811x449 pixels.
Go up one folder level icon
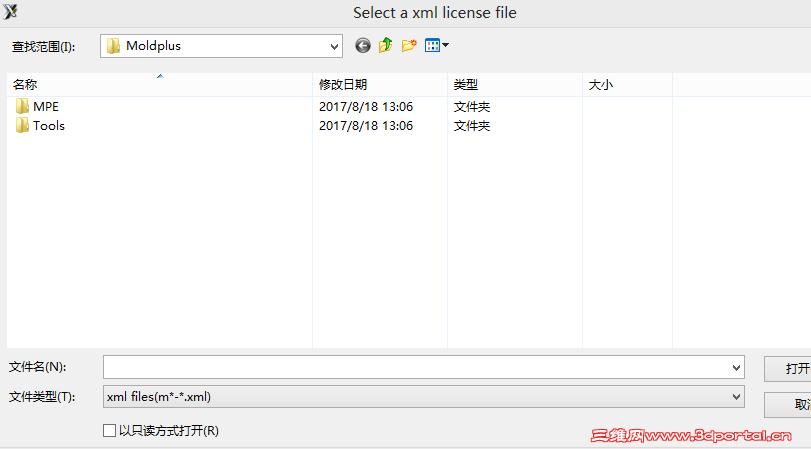coord(385,46)
